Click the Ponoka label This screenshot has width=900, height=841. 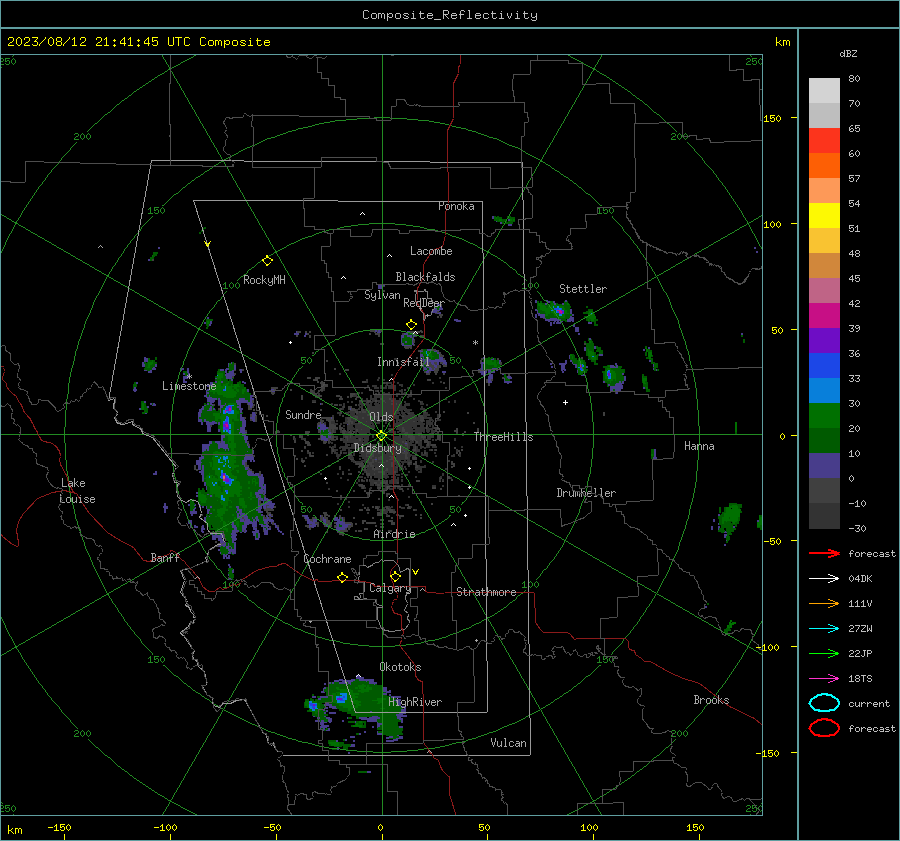[x=456, y=206]
